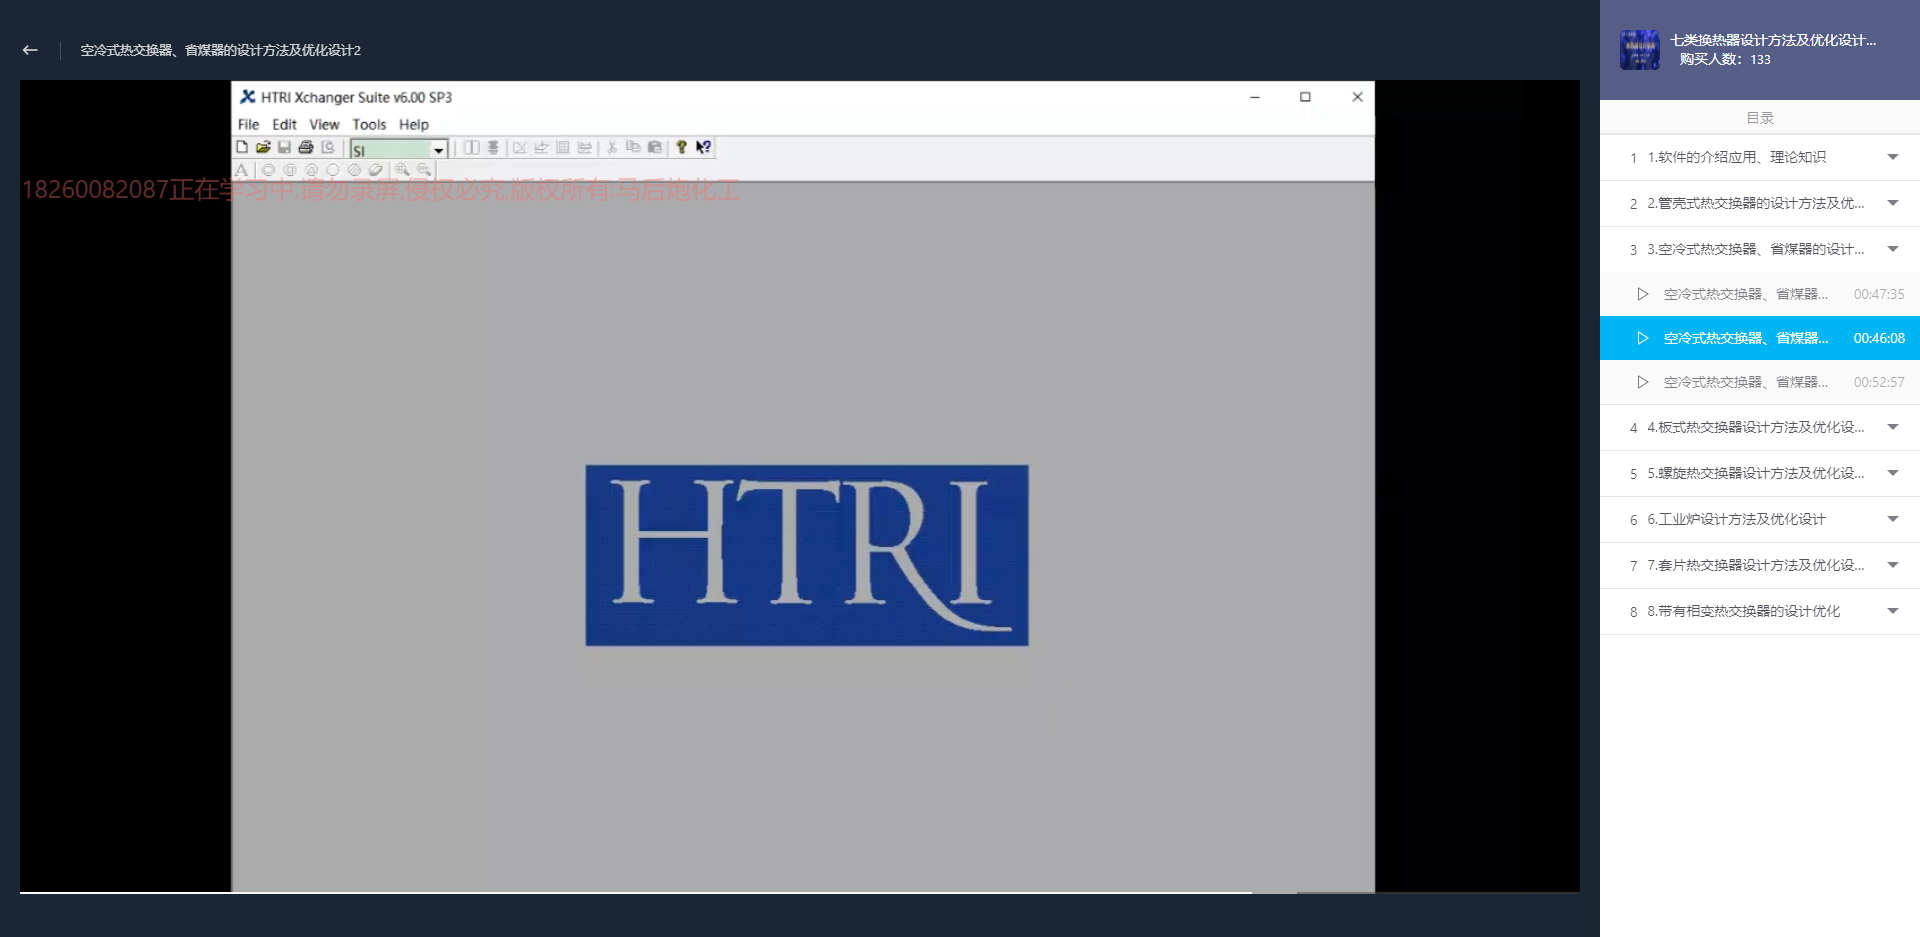This screenshot has height=937, width=1920.
Task: Open the View menu
Action: point(324,124)
